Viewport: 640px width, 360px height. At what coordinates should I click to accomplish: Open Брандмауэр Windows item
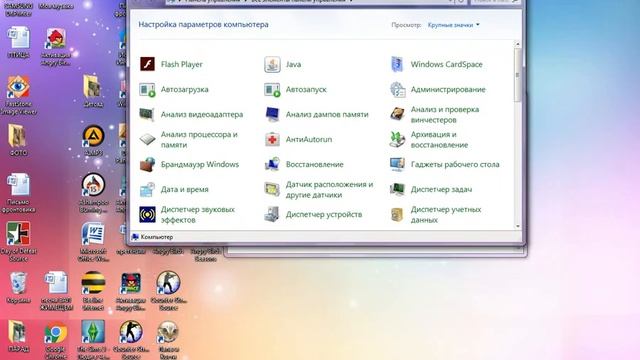[x=189, y=164]
